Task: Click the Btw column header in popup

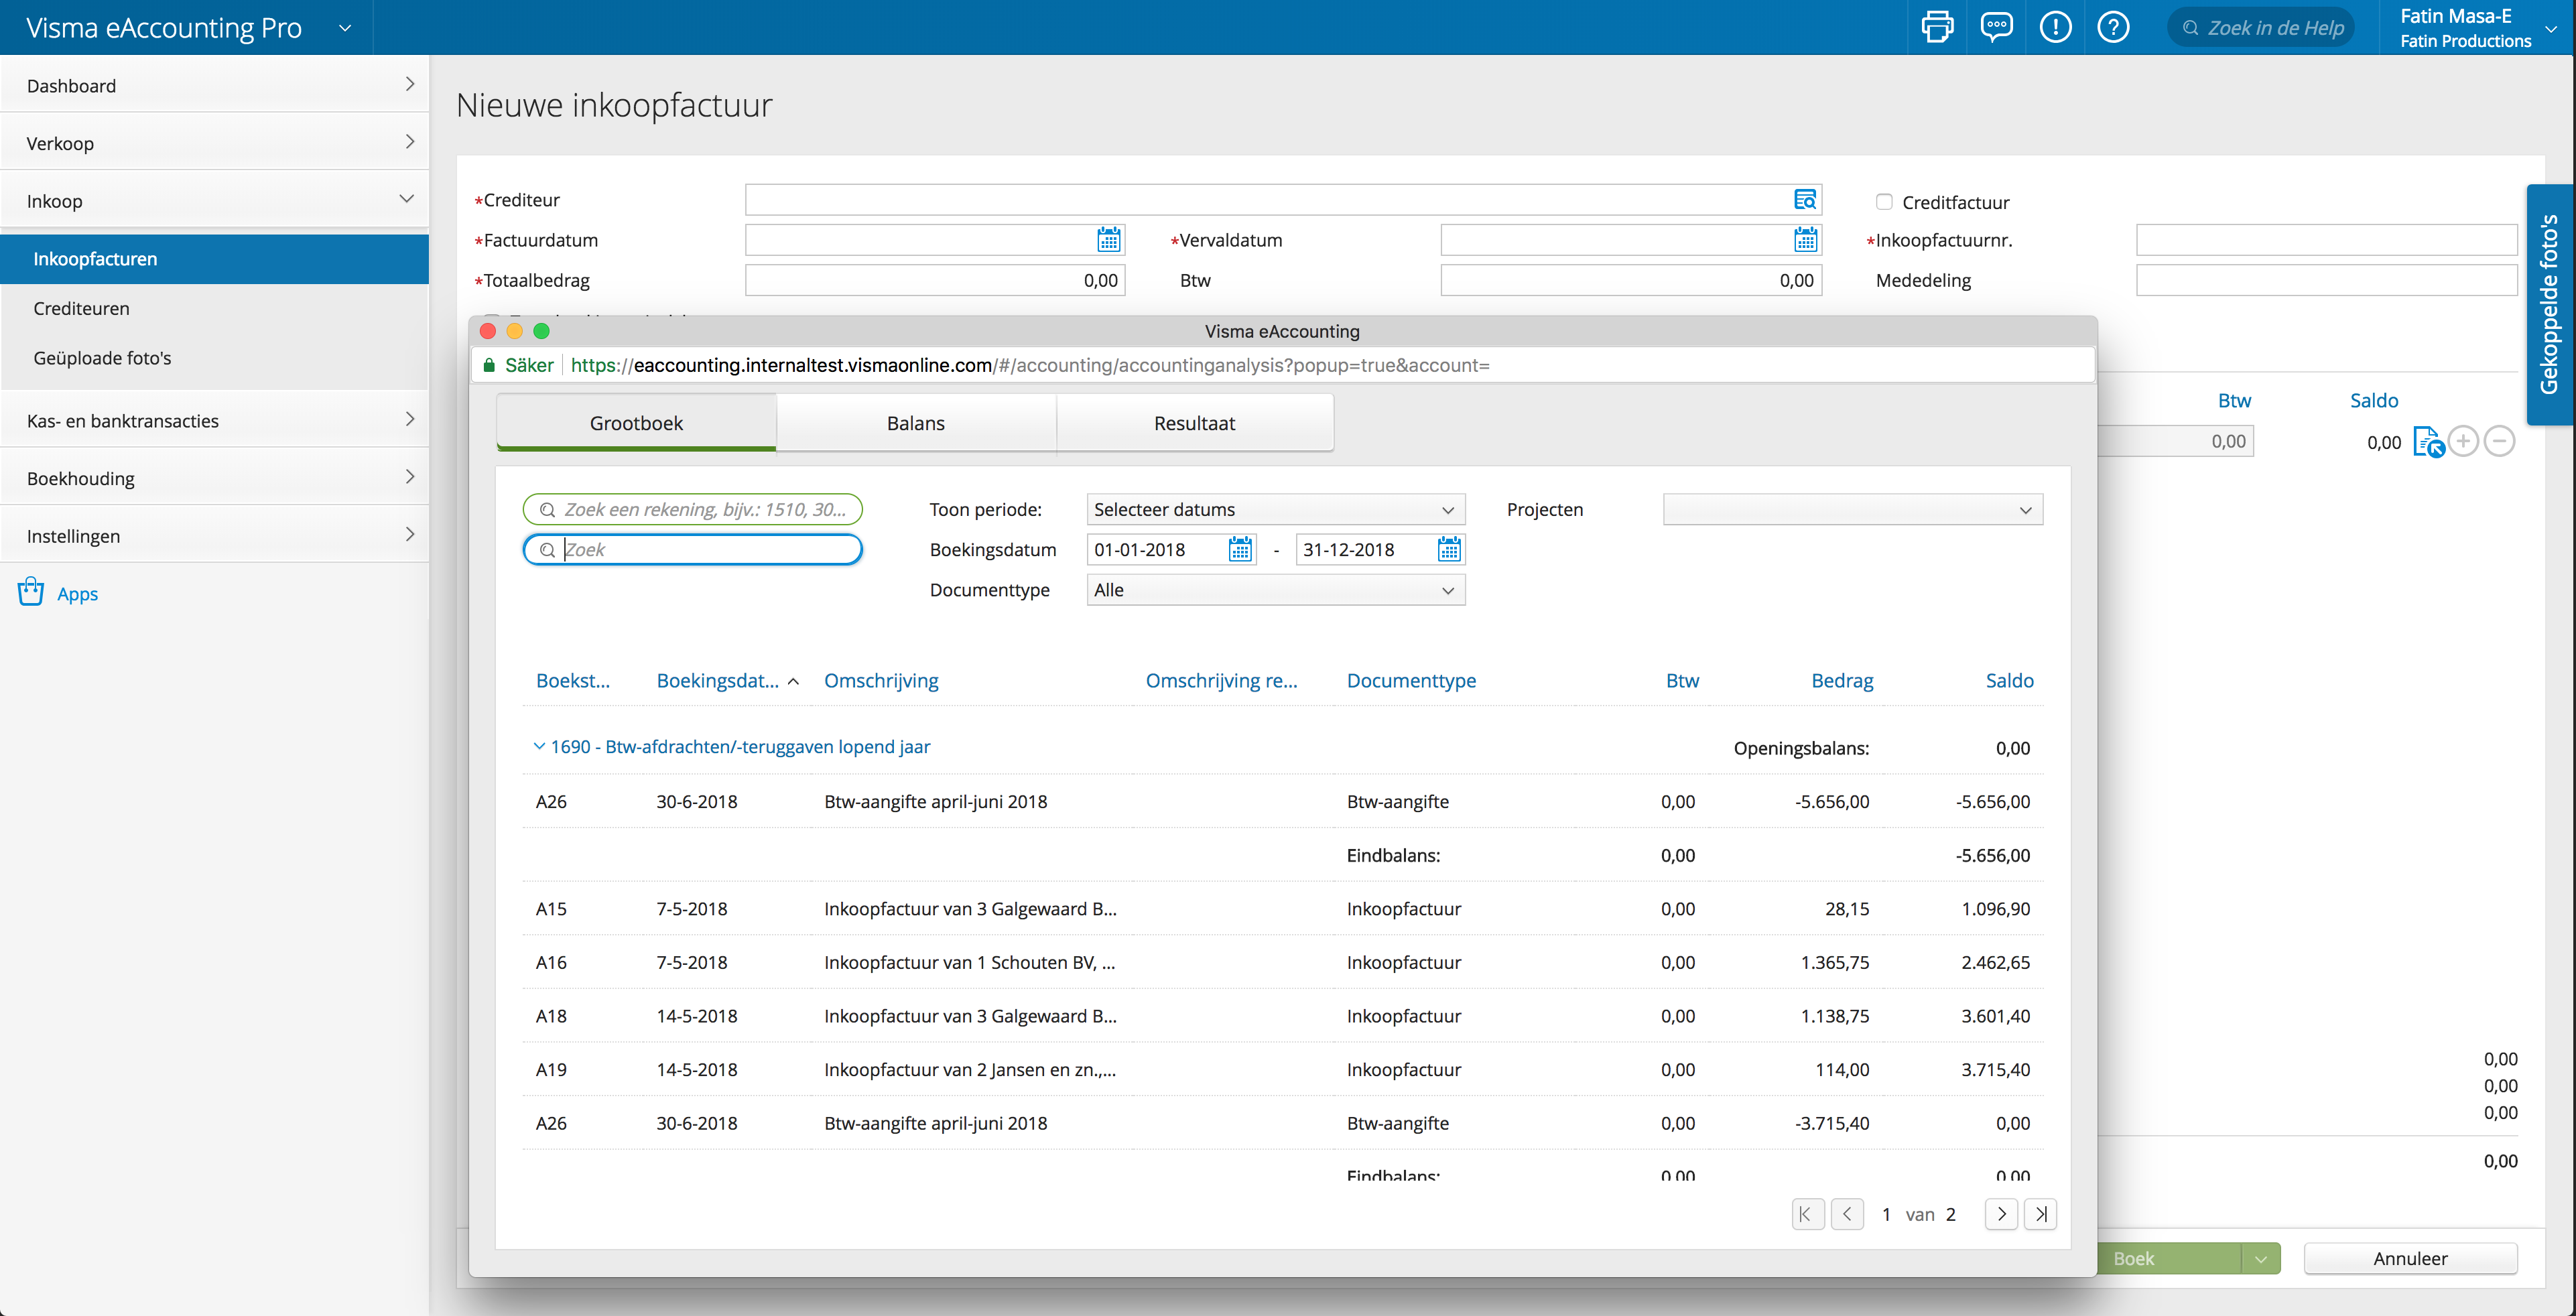Action: coord(1682,680)
